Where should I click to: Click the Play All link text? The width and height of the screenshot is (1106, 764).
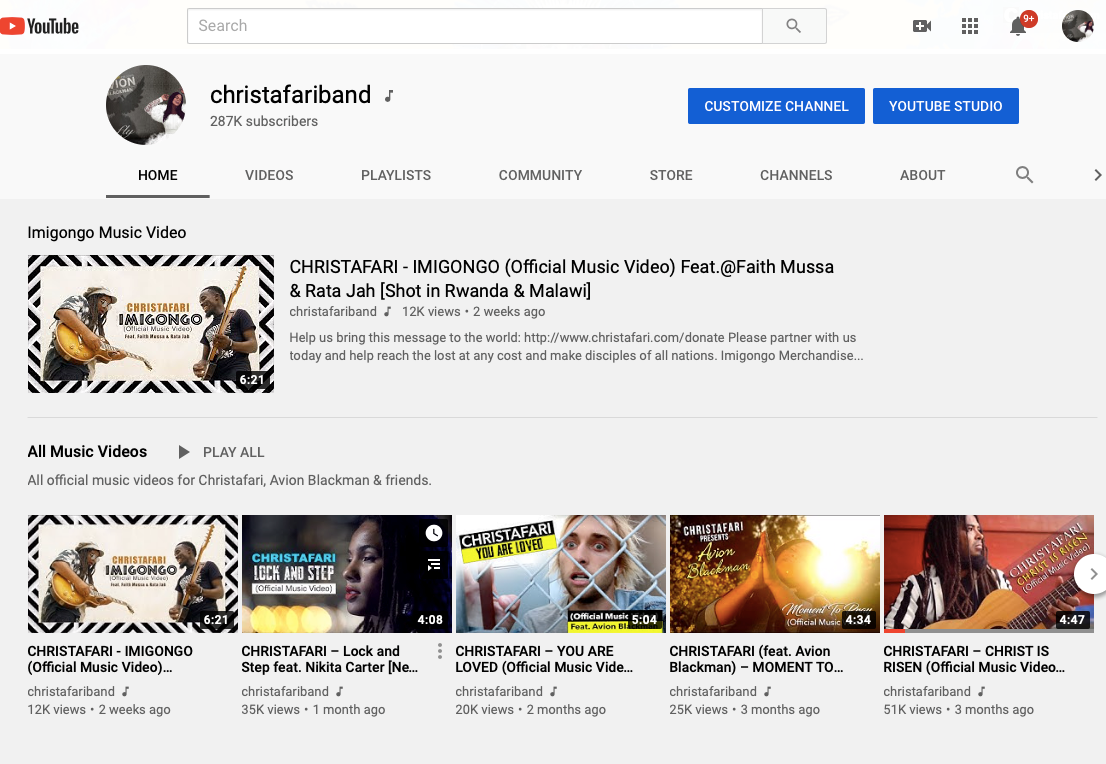click(x=233, y=452)
